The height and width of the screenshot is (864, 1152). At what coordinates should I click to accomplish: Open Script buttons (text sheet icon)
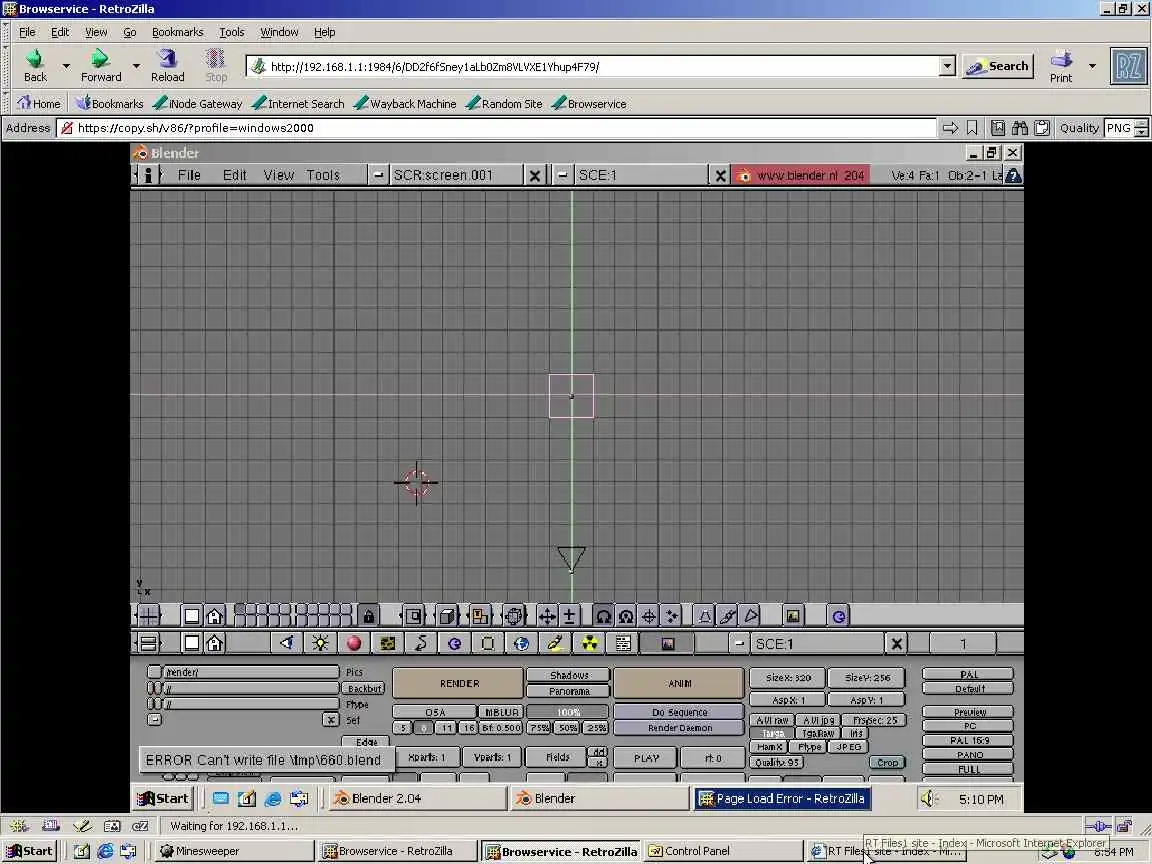pos(623,644)
